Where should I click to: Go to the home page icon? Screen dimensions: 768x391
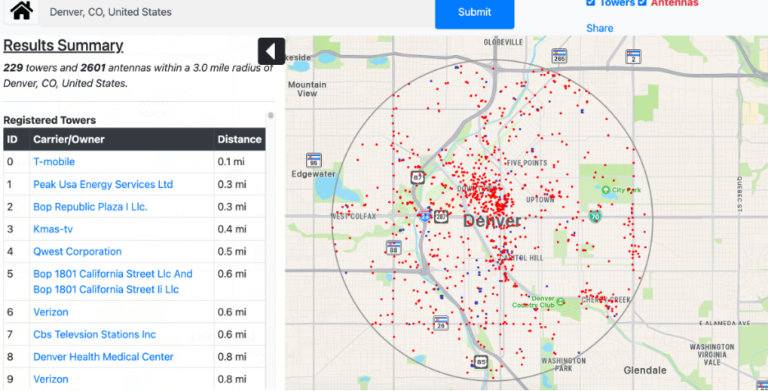pyautogui.click(x=22, y=11)
